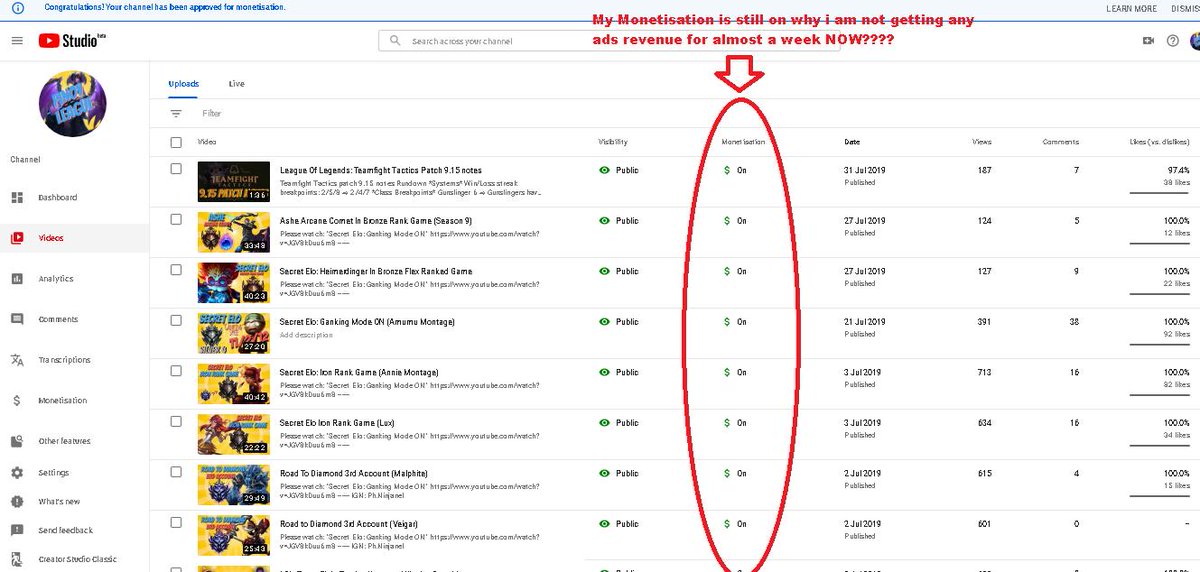This screenshot has width=1200, height=572.
Task: Click the search magnifier icon
Action: coord(395,41)
